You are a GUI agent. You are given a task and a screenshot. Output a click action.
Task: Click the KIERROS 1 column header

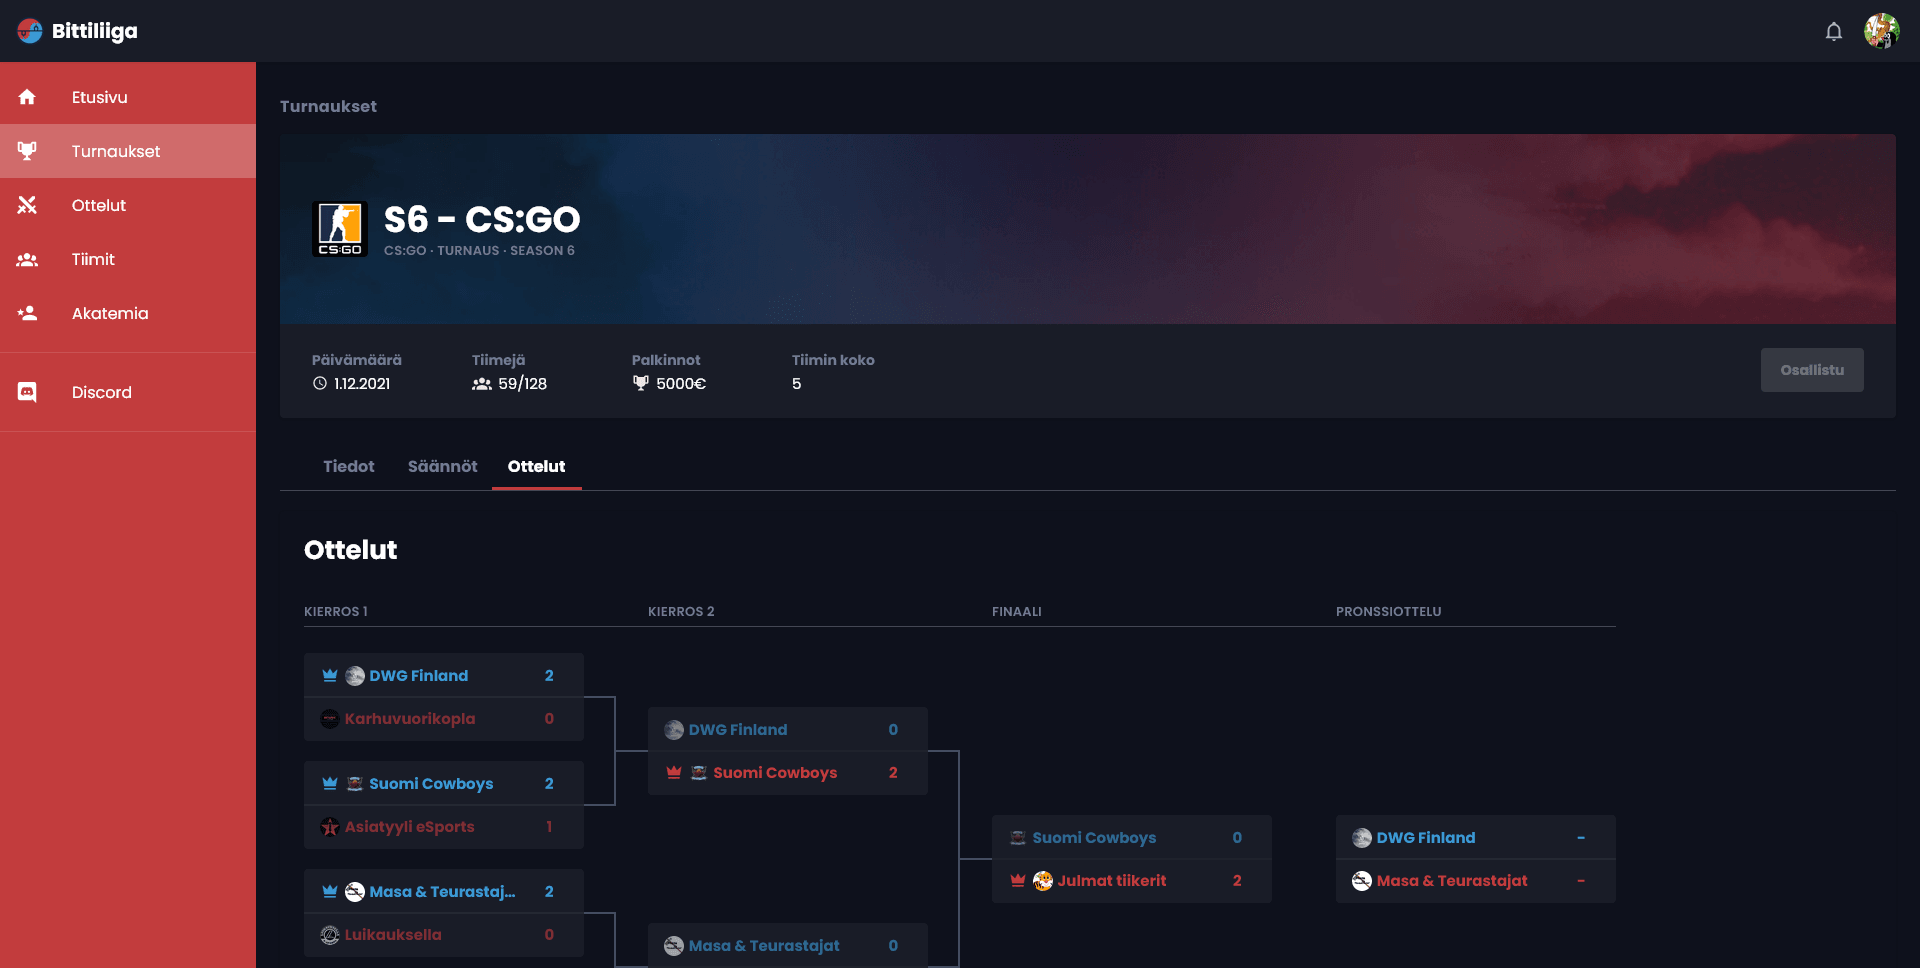[336, 611]
